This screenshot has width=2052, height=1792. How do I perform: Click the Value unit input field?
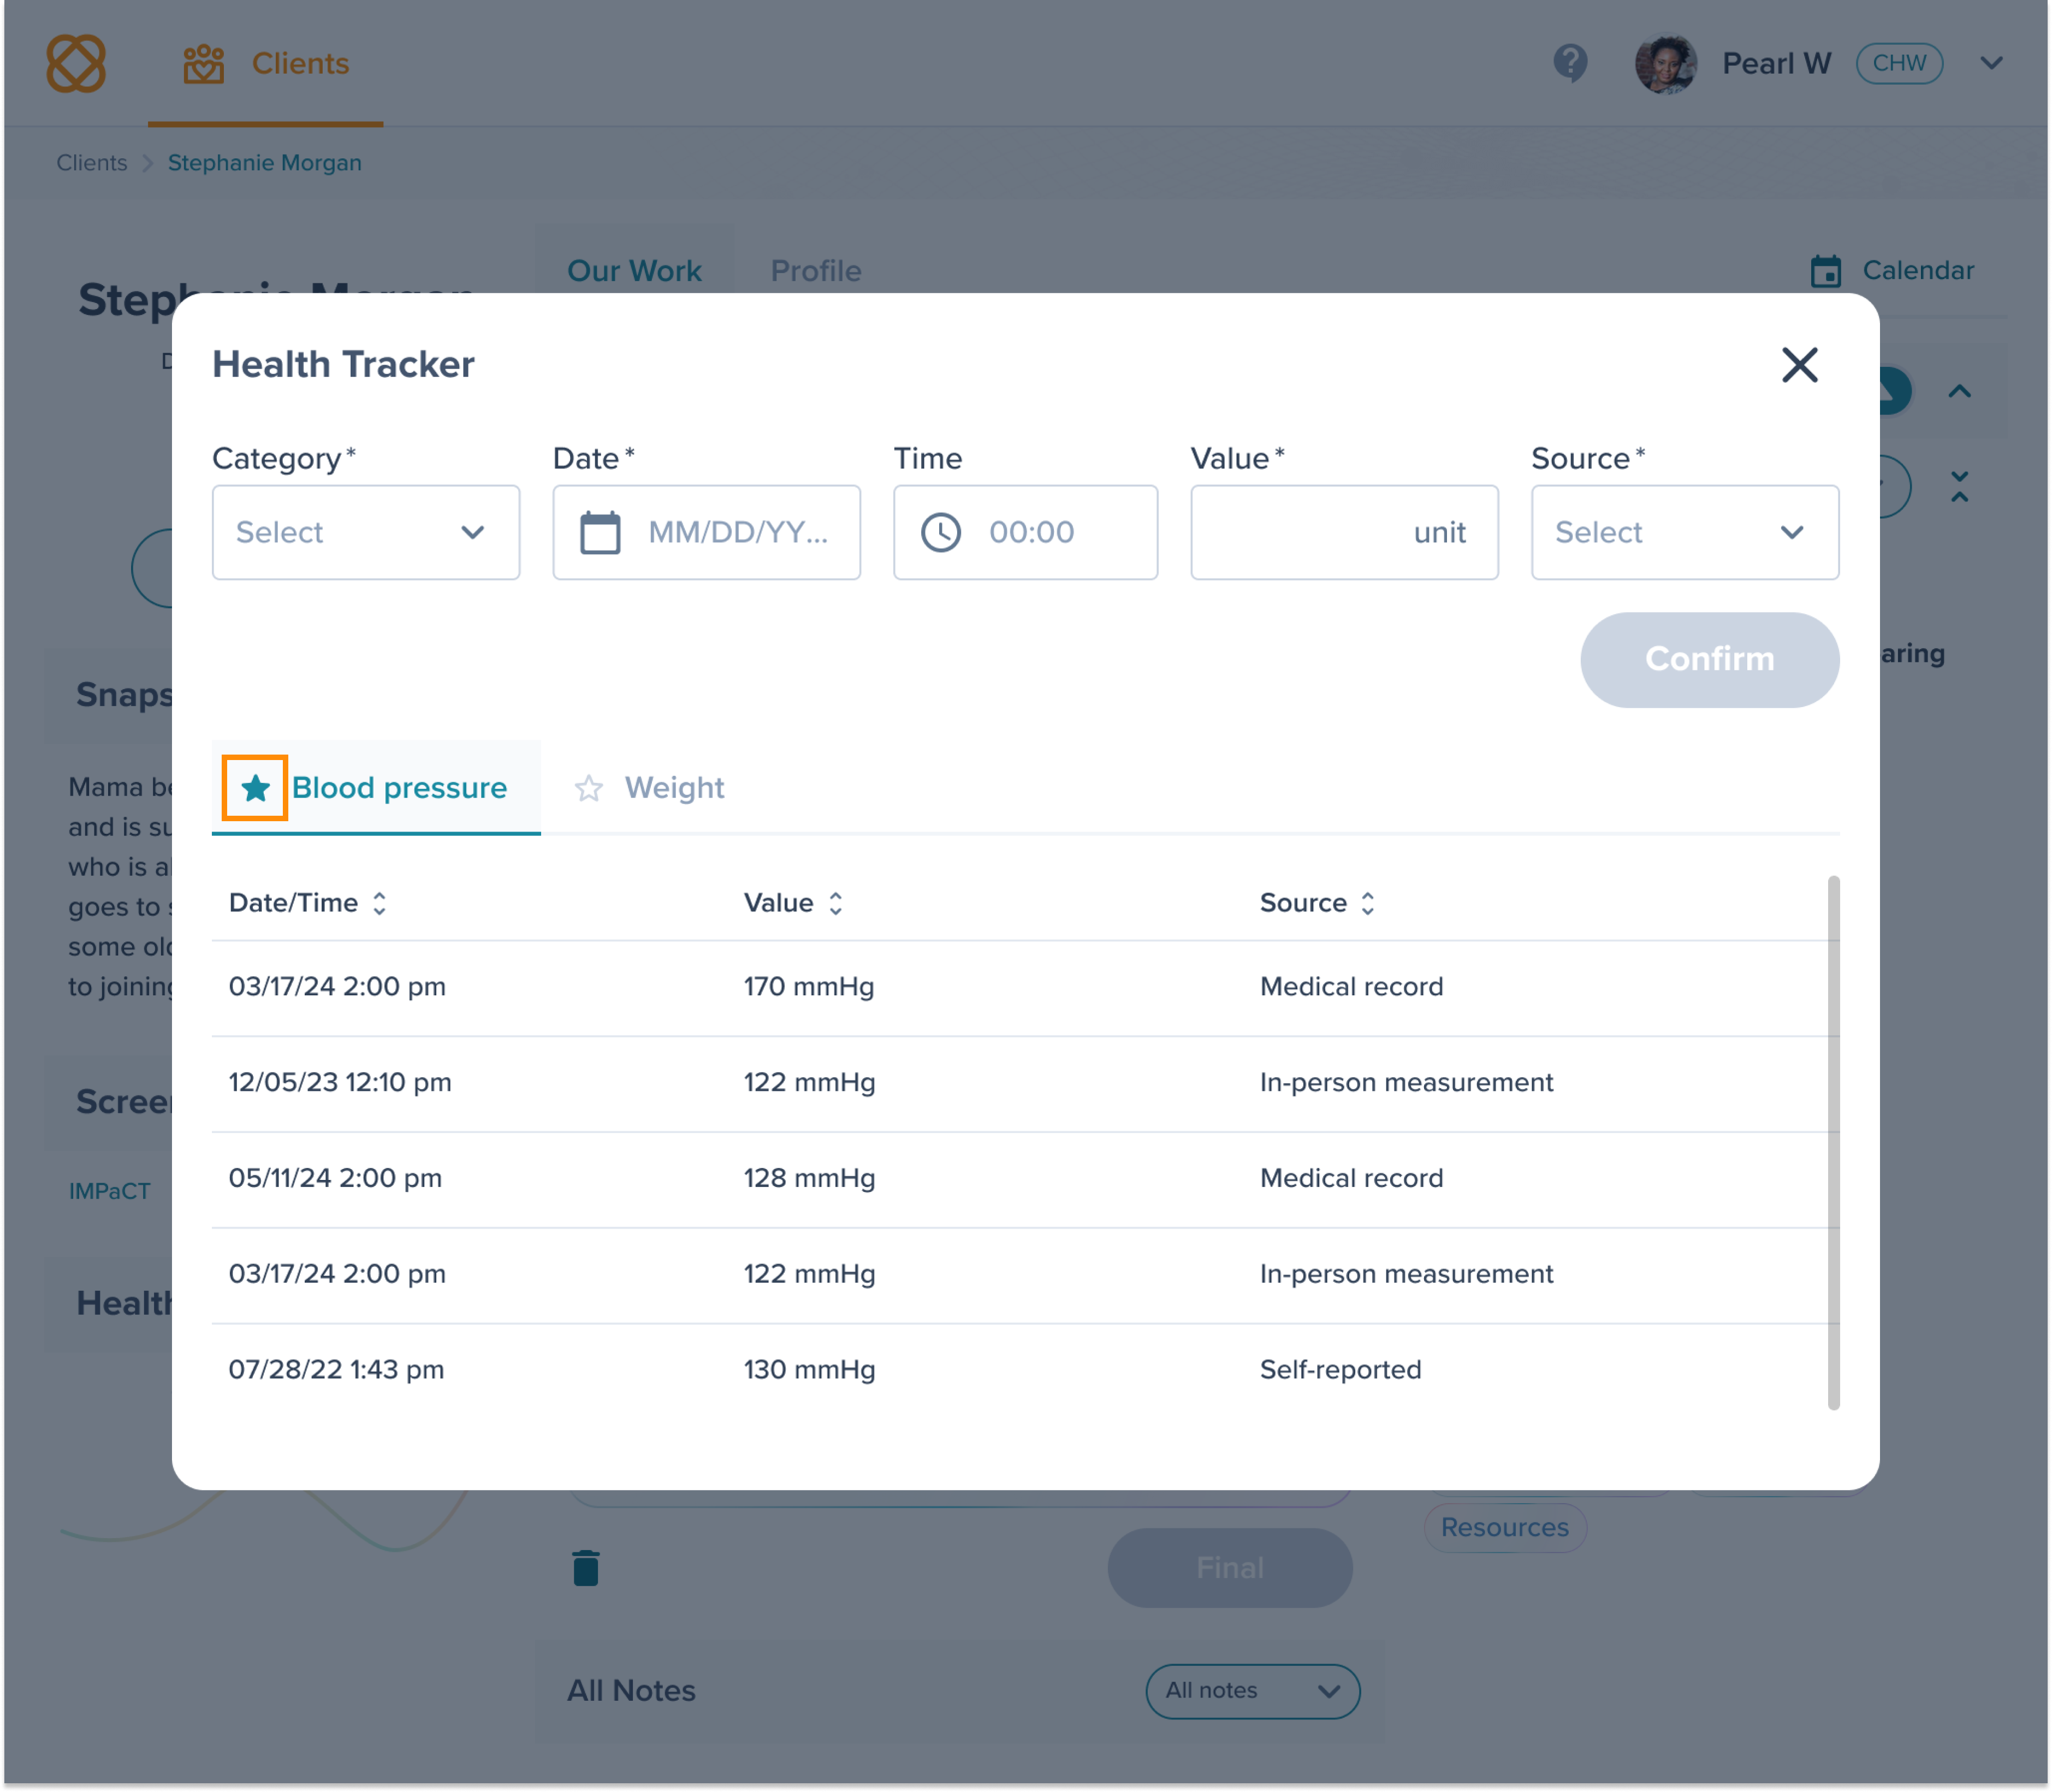pyautogui.click(x=1344, y=532)
